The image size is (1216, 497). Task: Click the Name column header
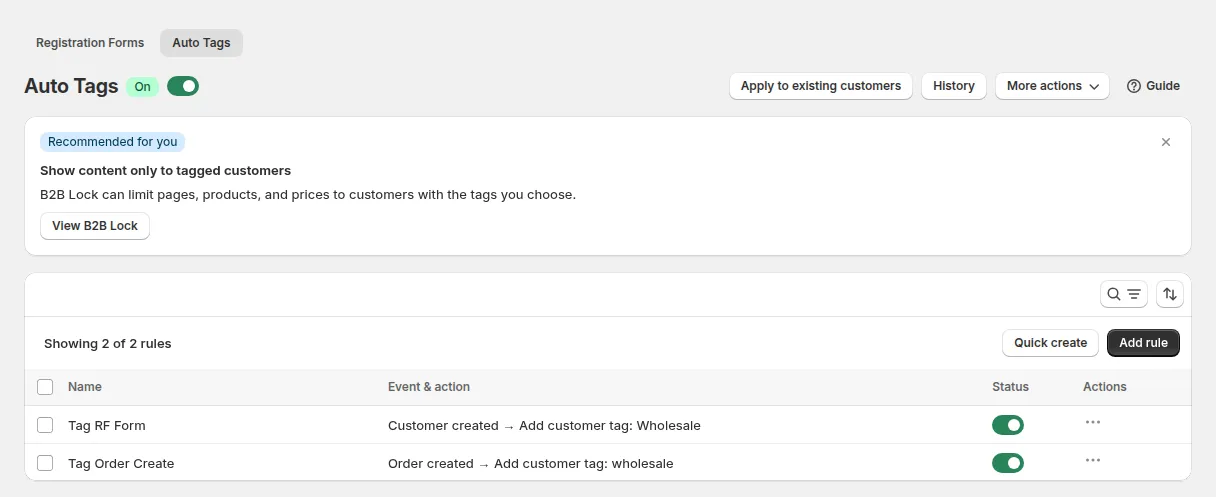(85, 387)
